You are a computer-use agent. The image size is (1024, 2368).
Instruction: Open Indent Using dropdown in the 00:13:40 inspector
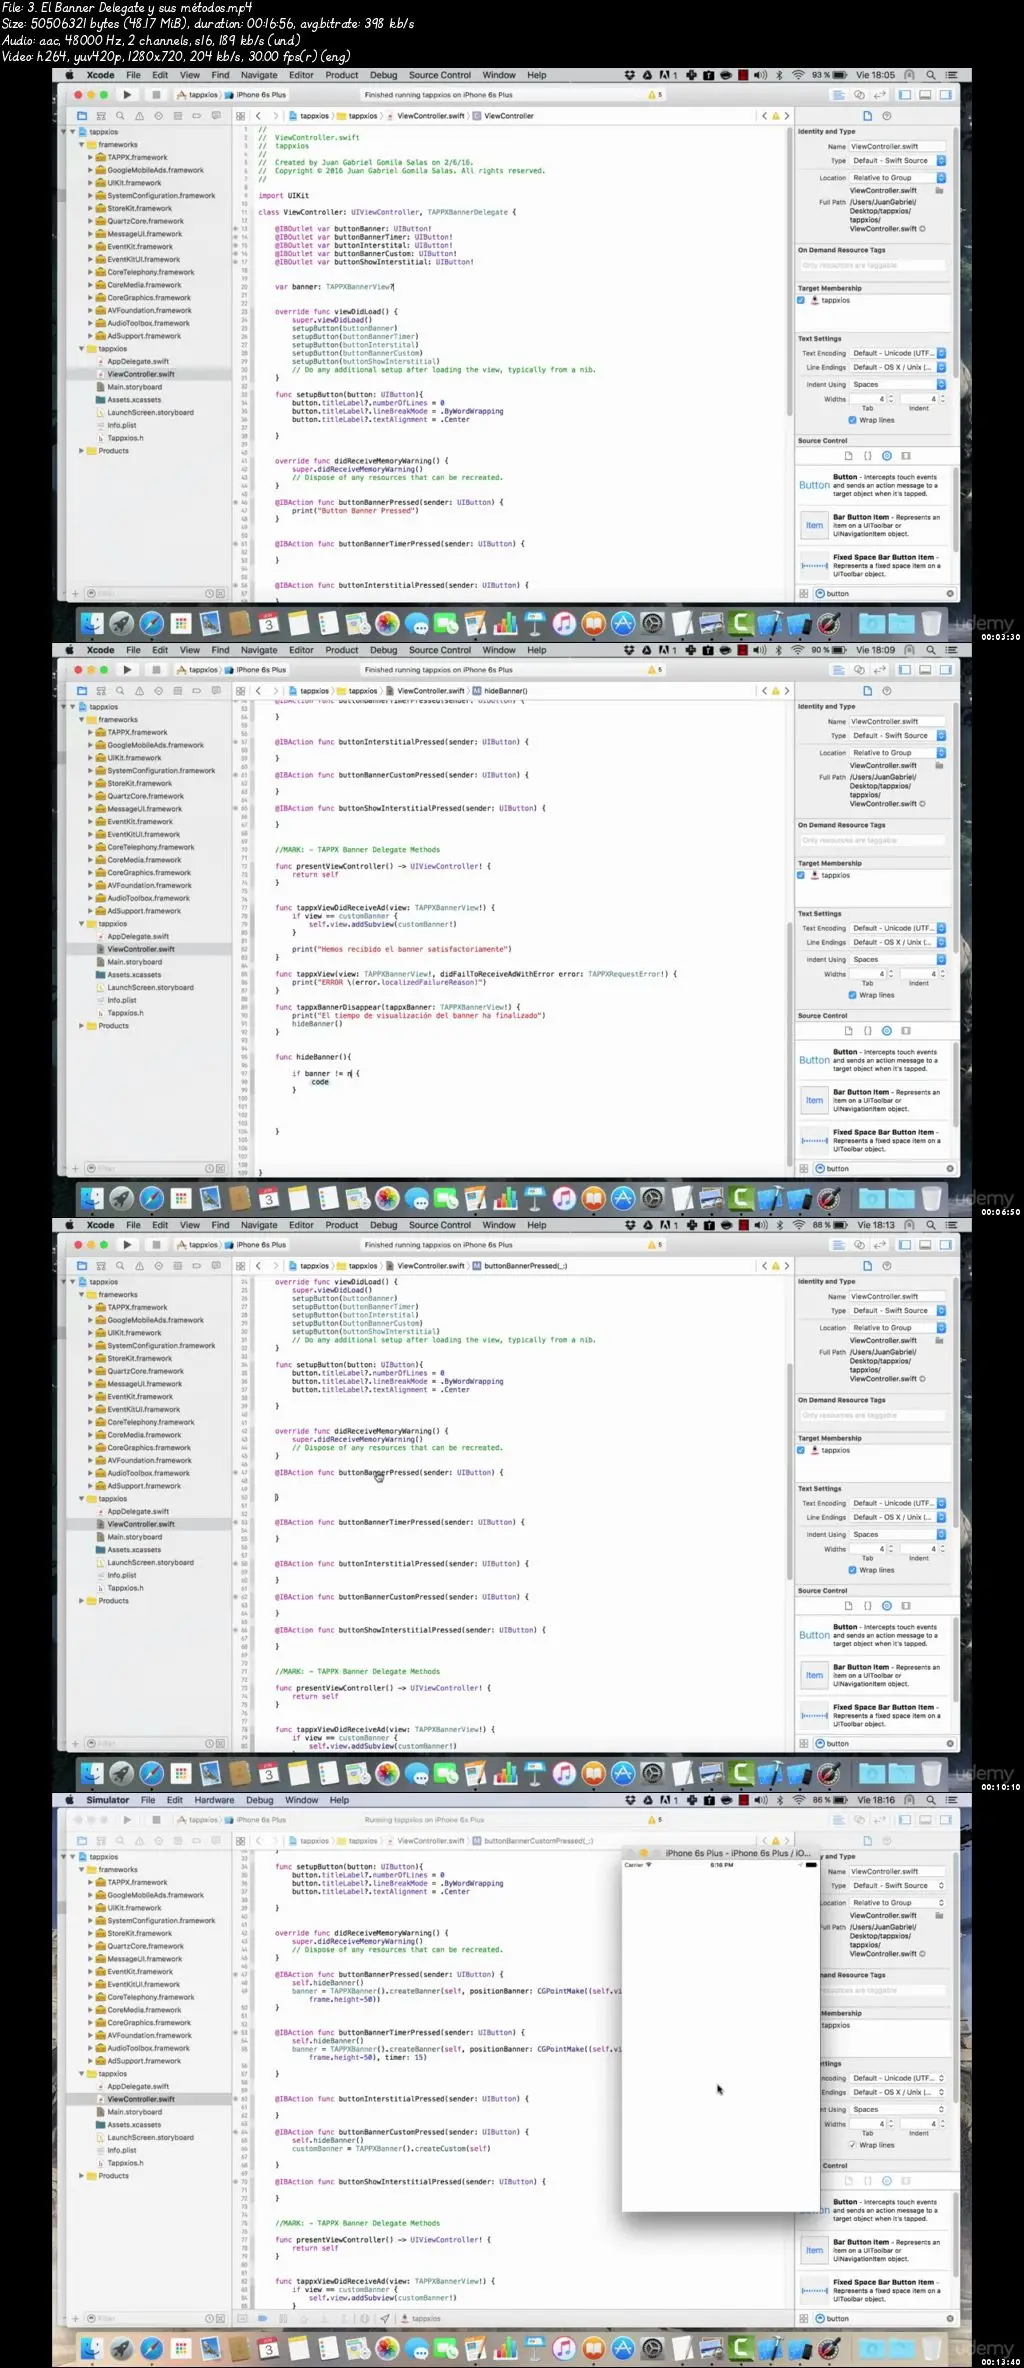click(898, 2109)
